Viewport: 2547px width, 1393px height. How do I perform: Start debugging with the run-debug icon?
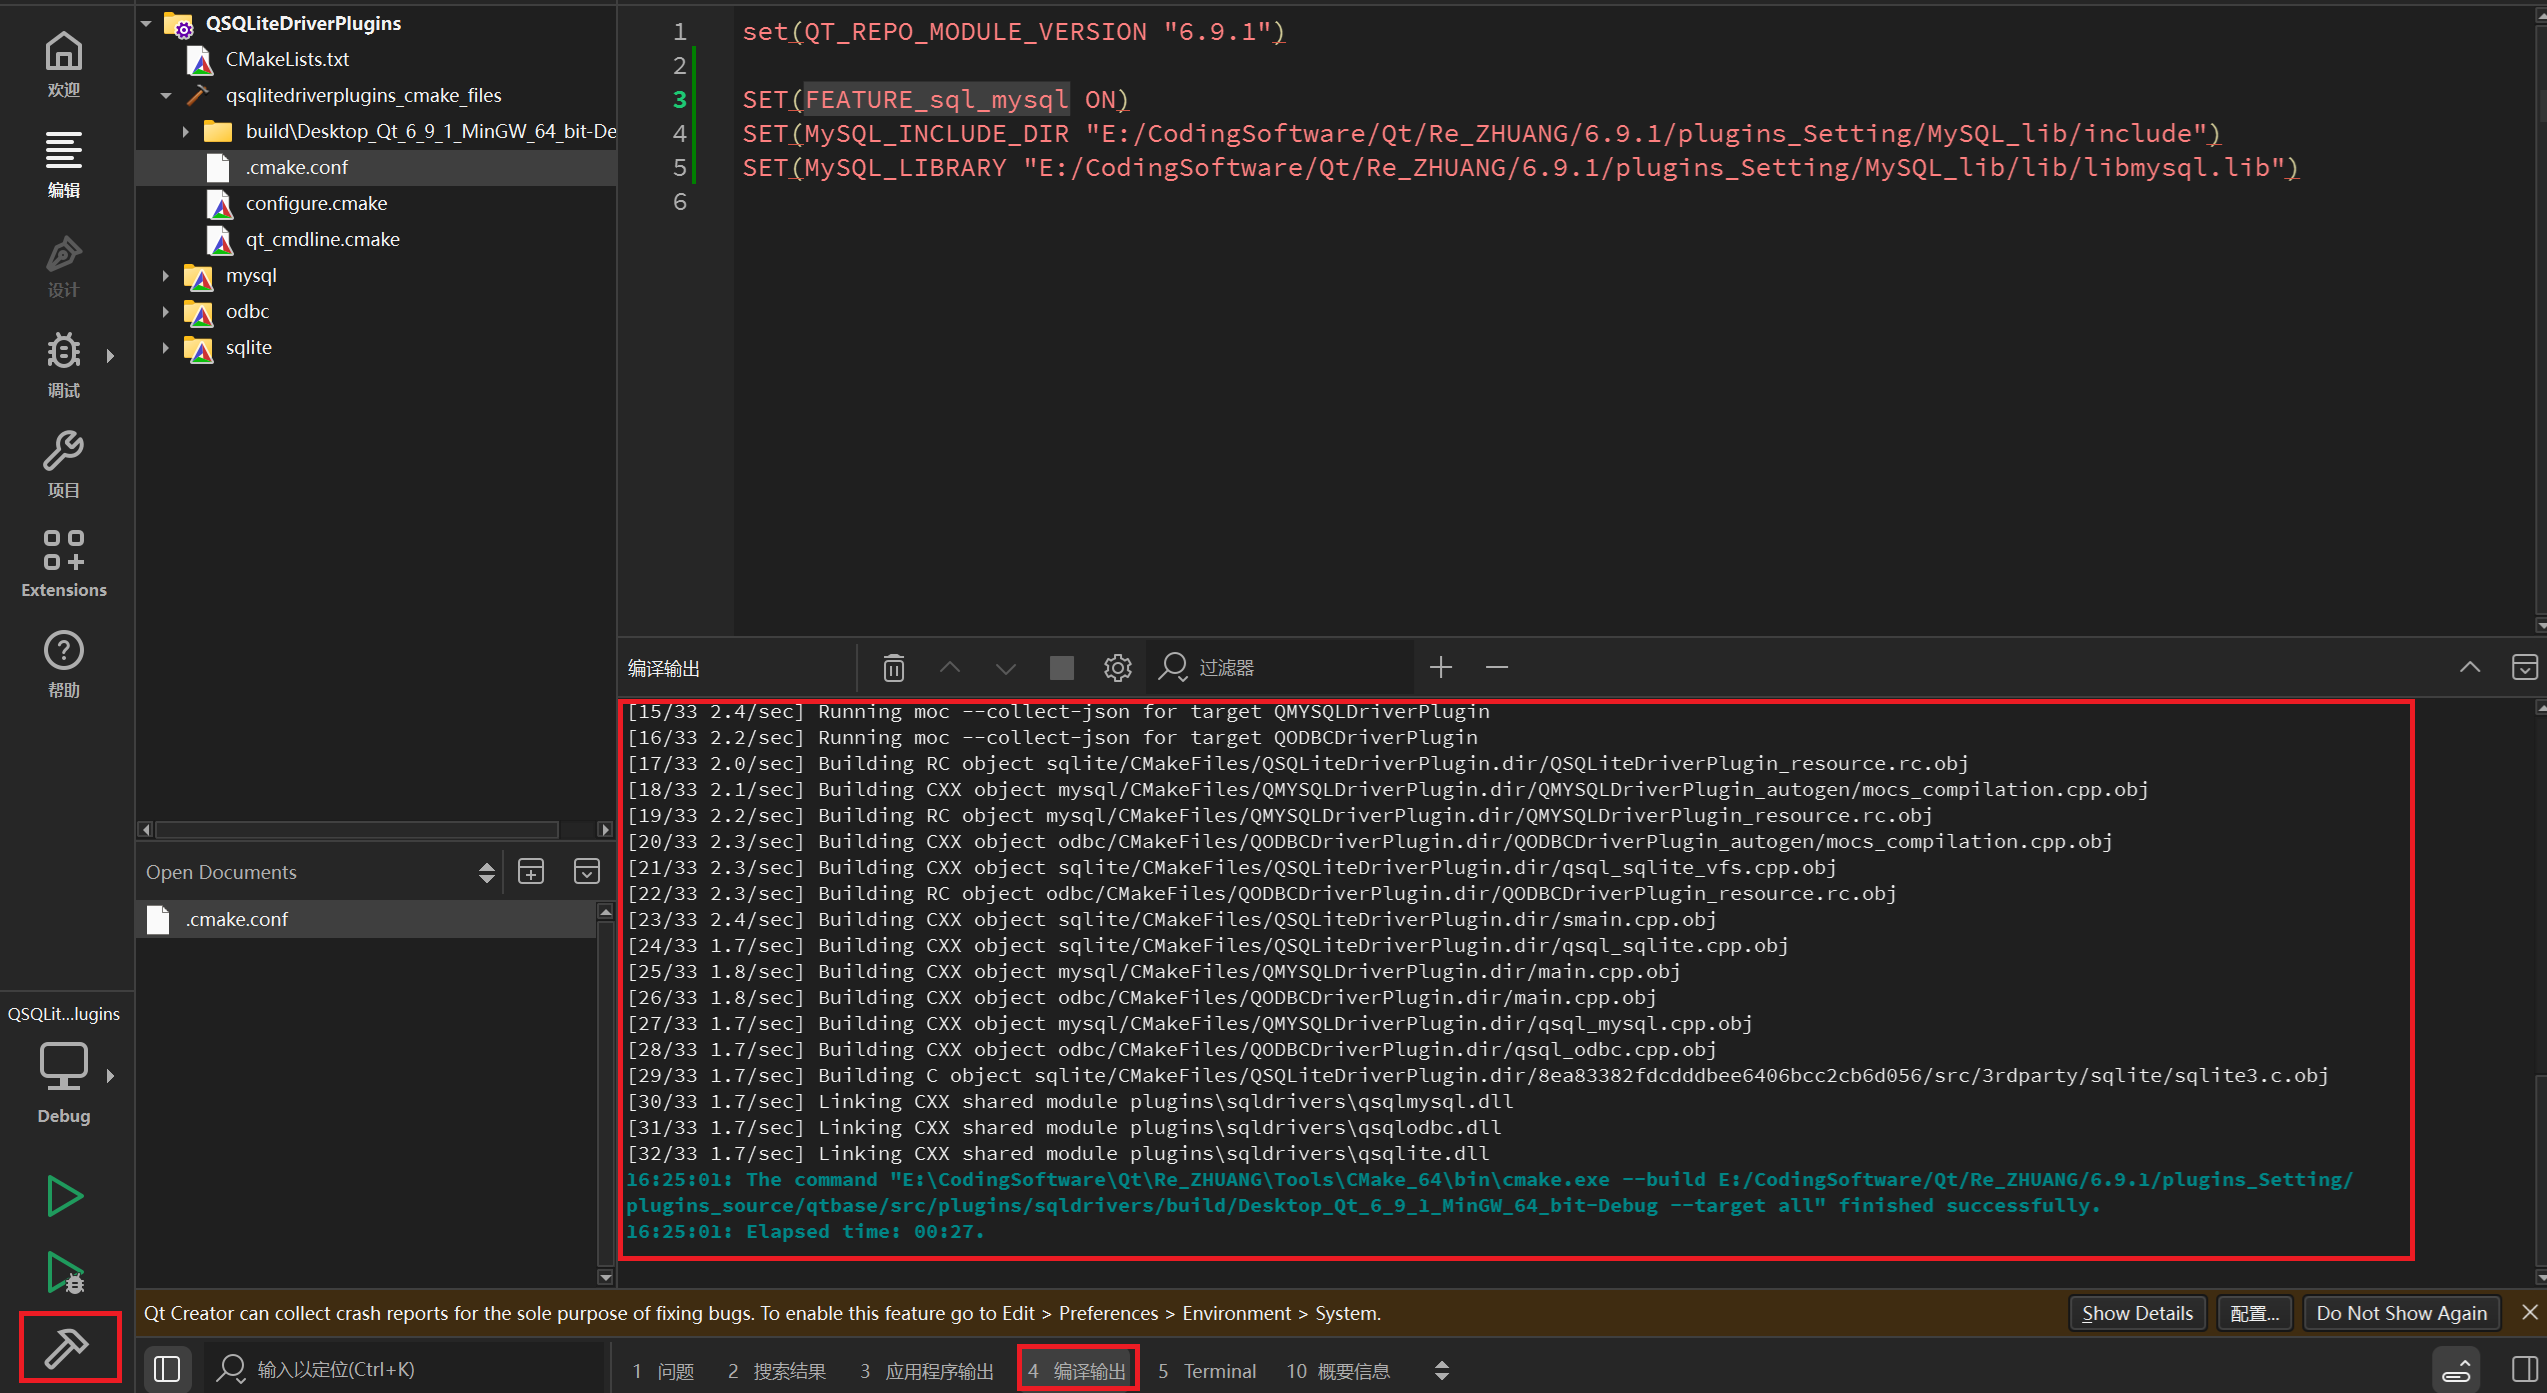[x=65, y=1273]
